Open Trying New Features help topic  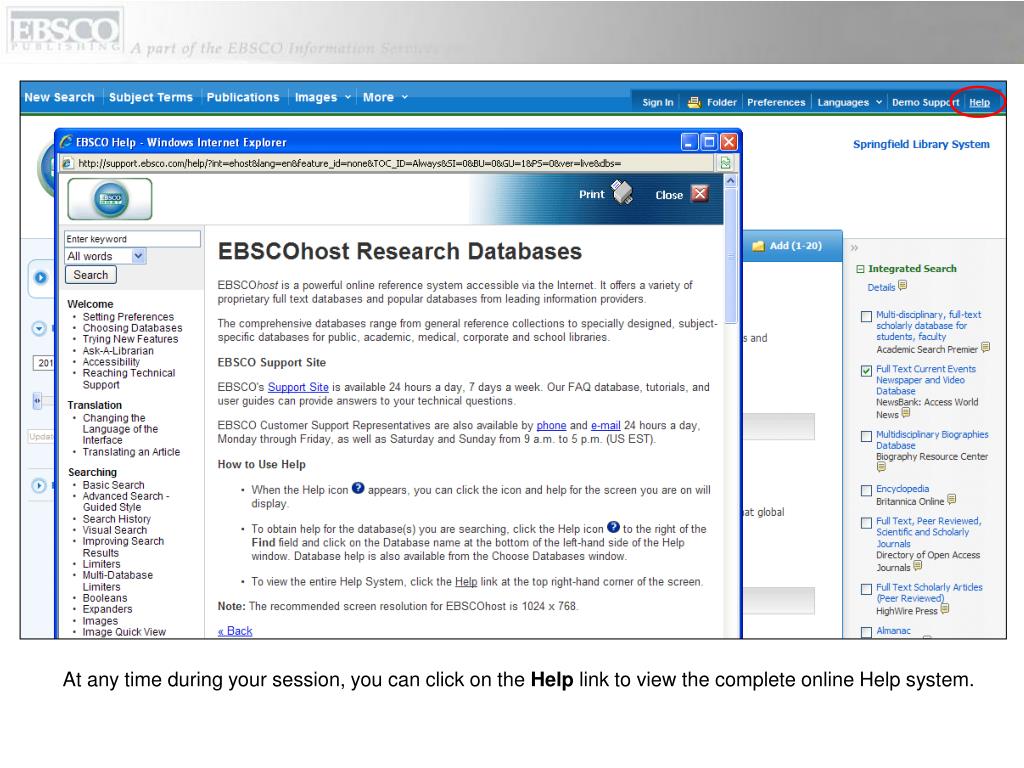[130, 339]
